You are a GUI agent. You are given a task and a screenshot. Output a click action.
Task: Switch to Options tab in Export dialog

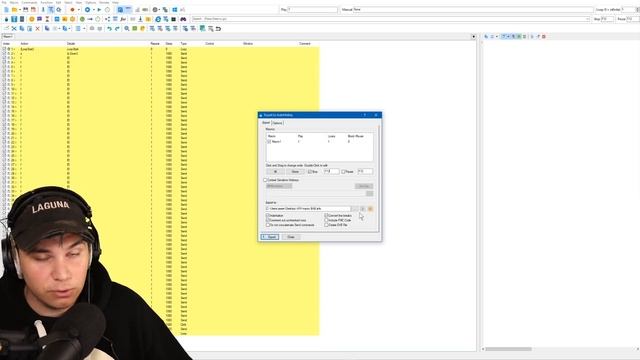[278, 123]
